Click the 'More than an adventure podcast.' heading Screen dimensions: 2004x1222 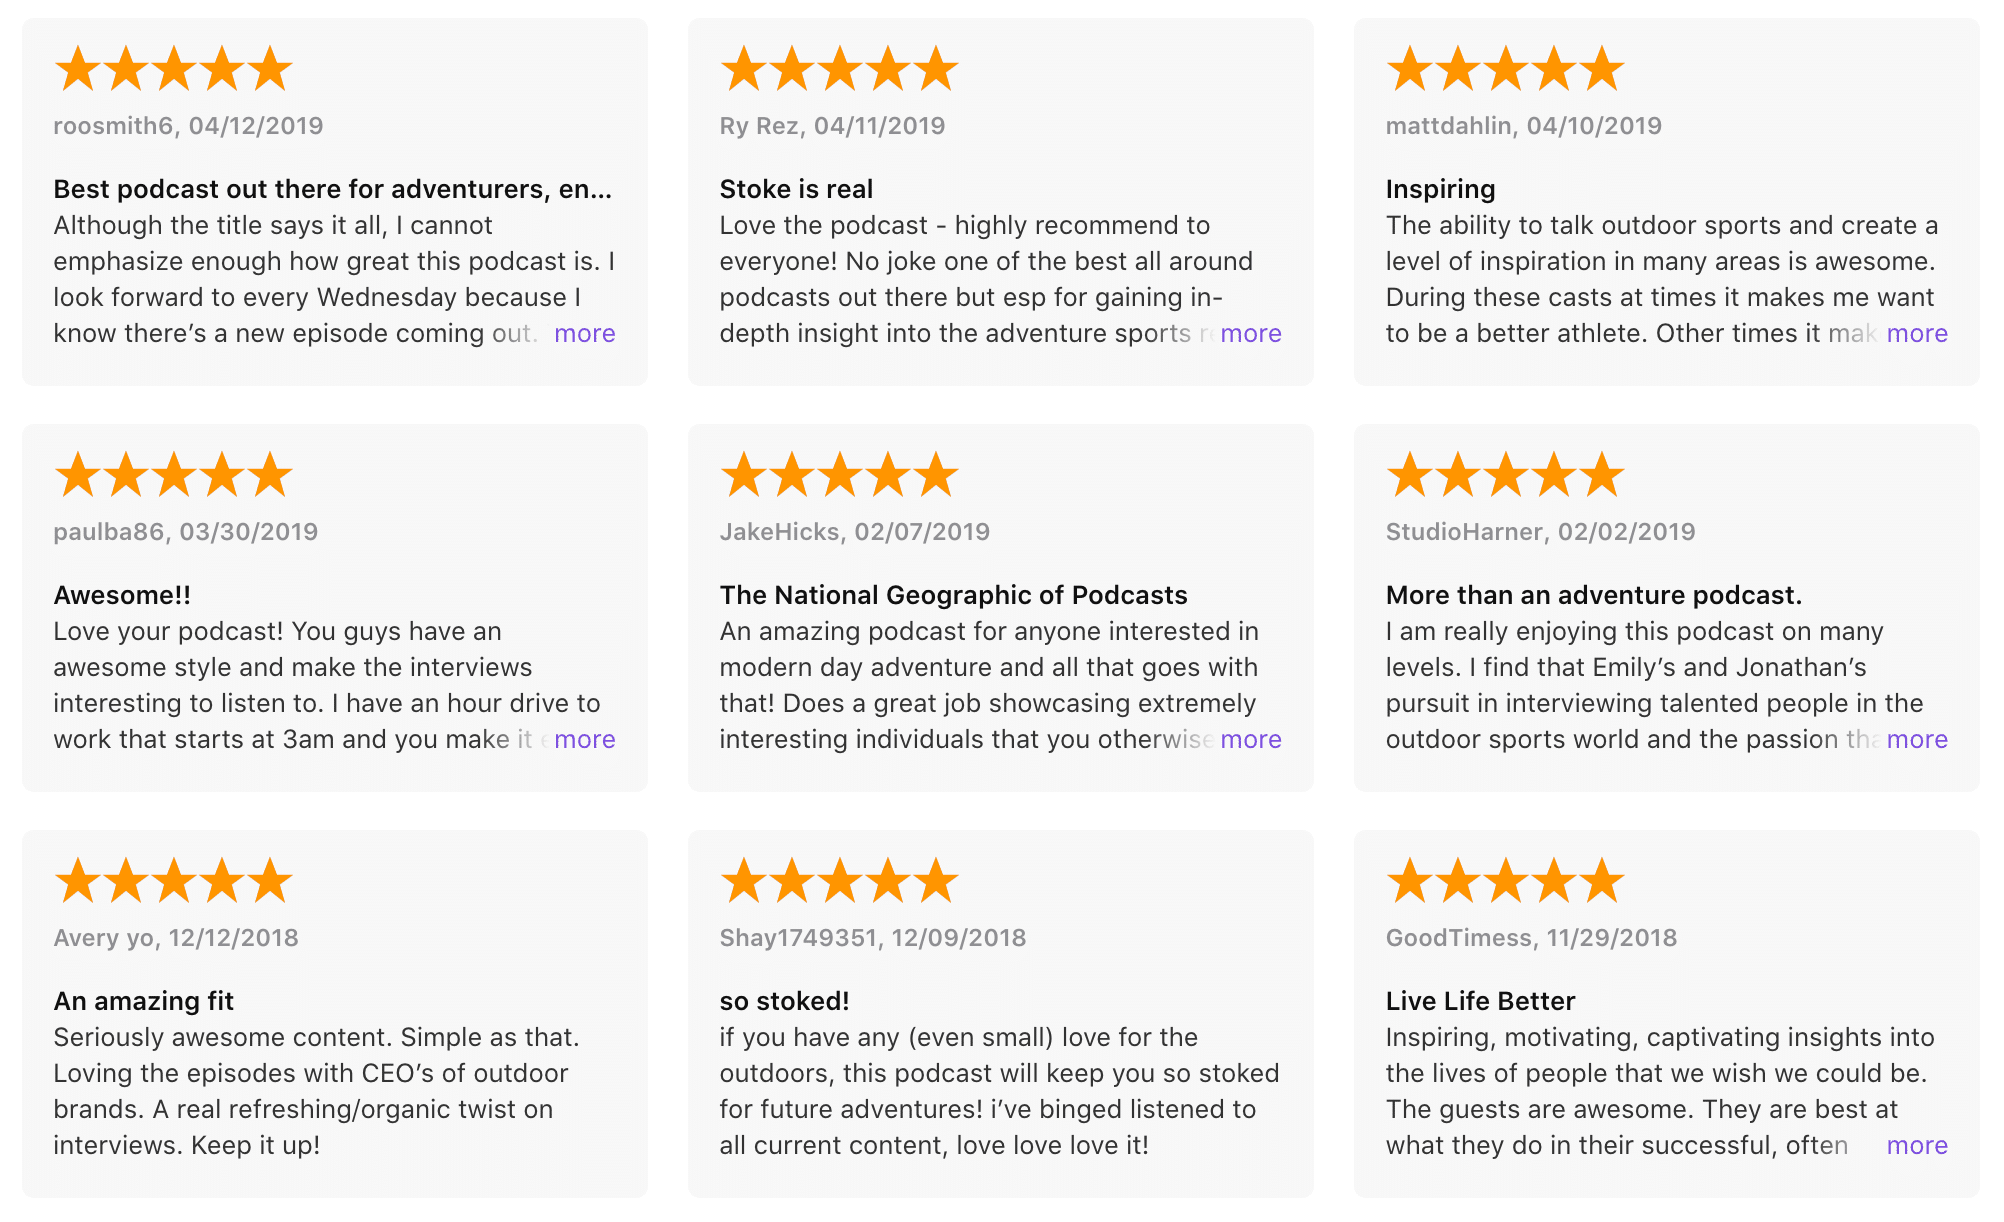[x=1593, y=595]
